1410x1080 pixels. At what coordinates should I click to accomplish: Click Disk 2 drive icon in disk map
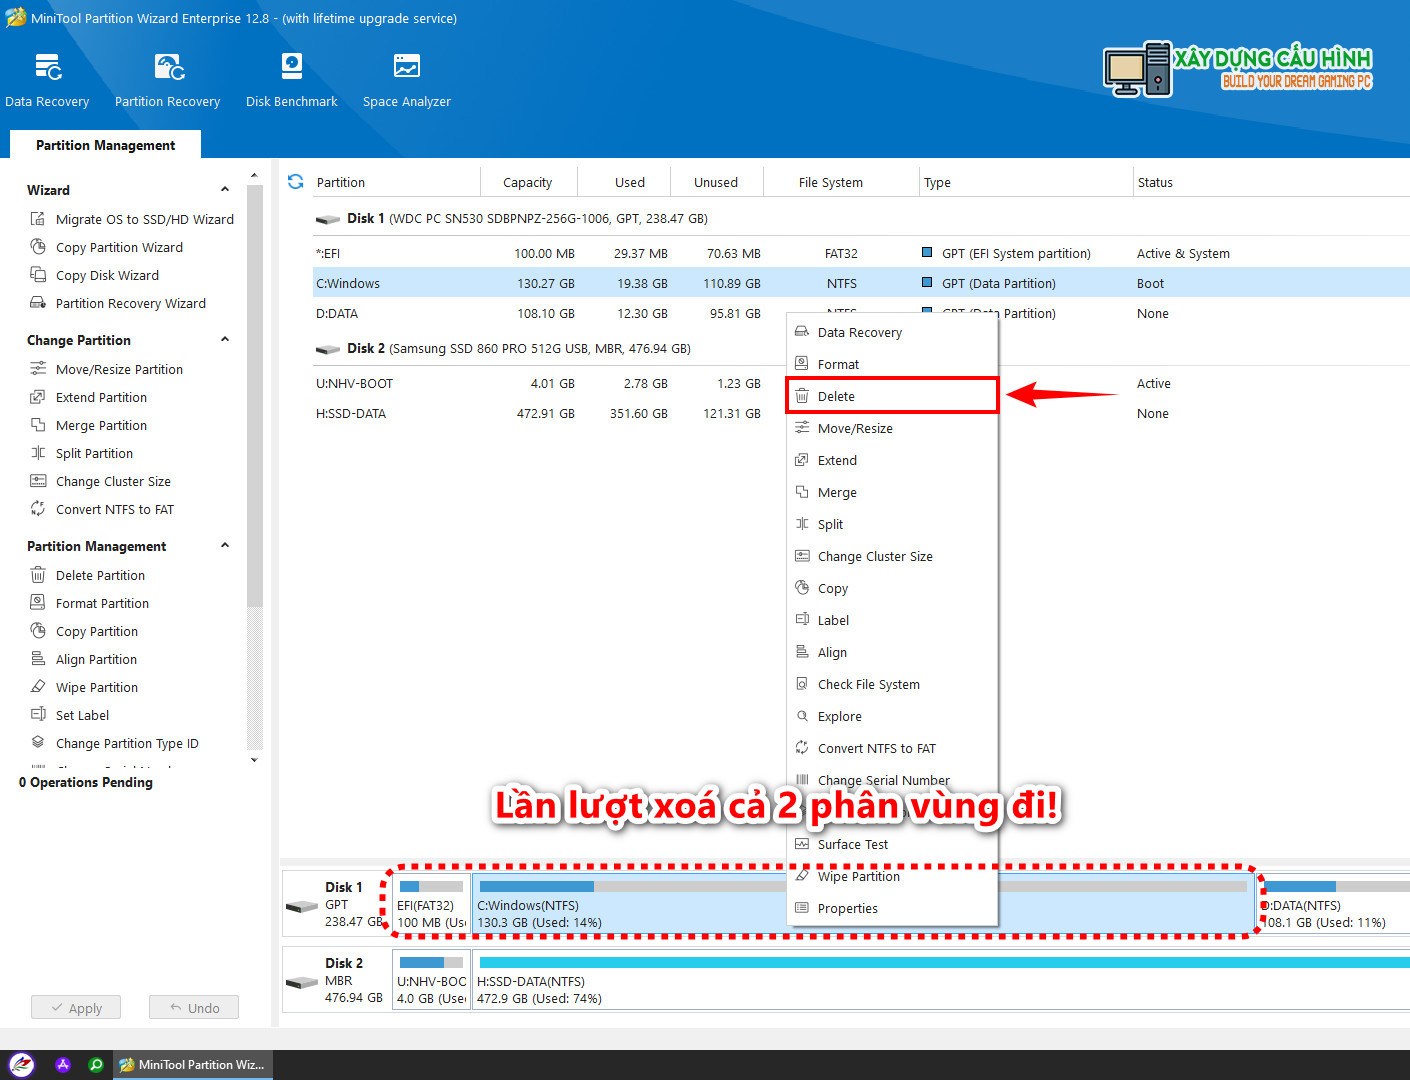click(302, 982)
